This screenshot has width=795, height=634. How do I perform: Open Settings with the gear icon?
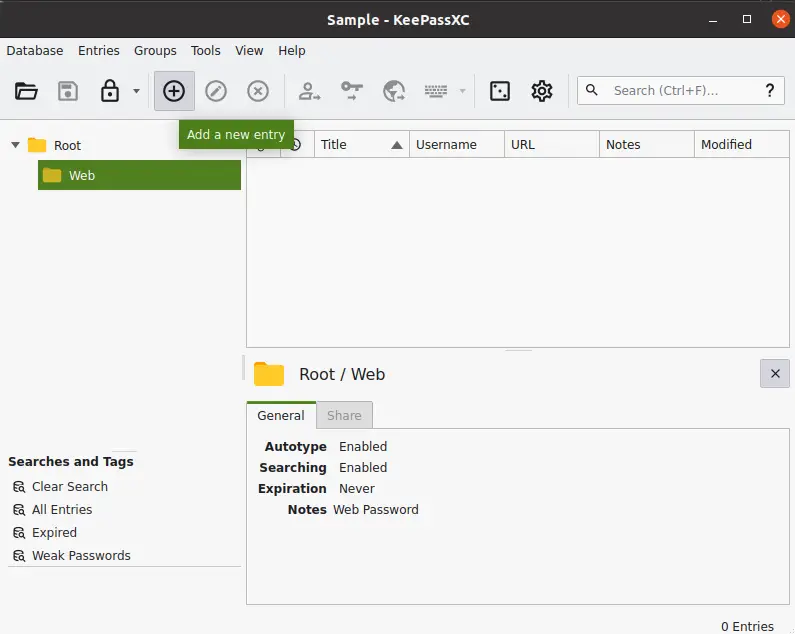coord(542,91)
